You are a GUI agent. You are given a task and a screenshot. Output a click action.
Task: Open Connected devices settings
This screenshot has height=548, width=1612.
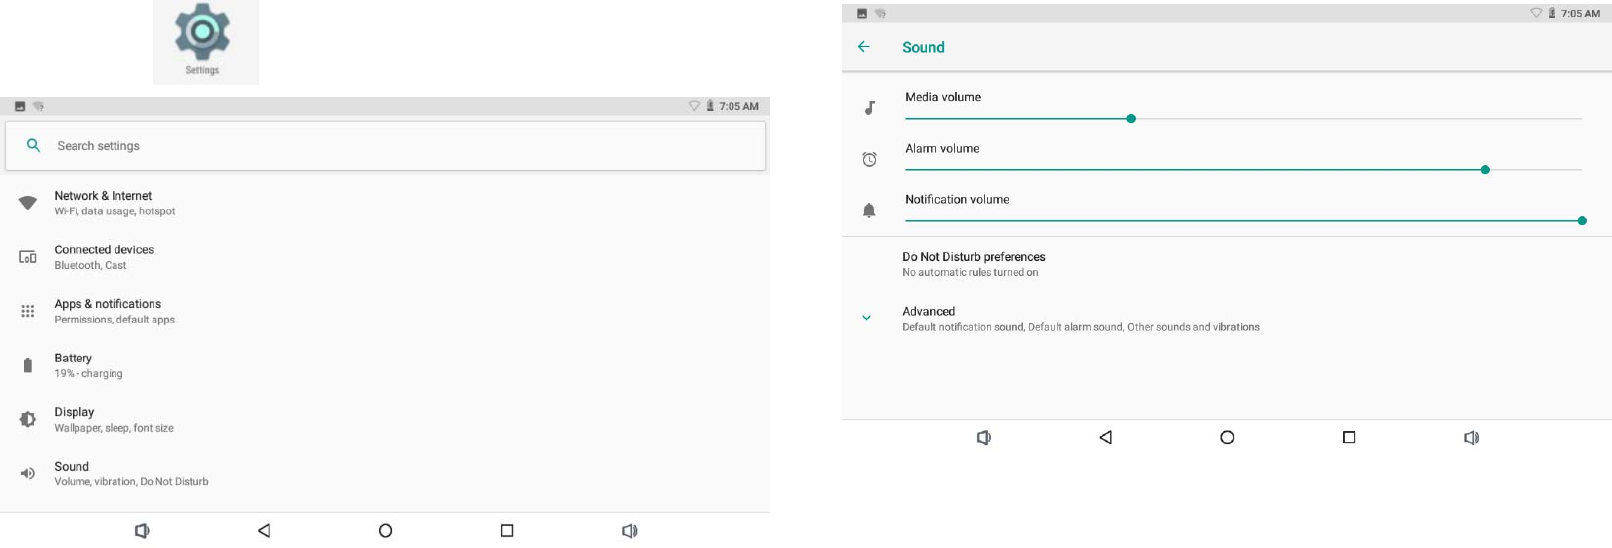point(104,250)
